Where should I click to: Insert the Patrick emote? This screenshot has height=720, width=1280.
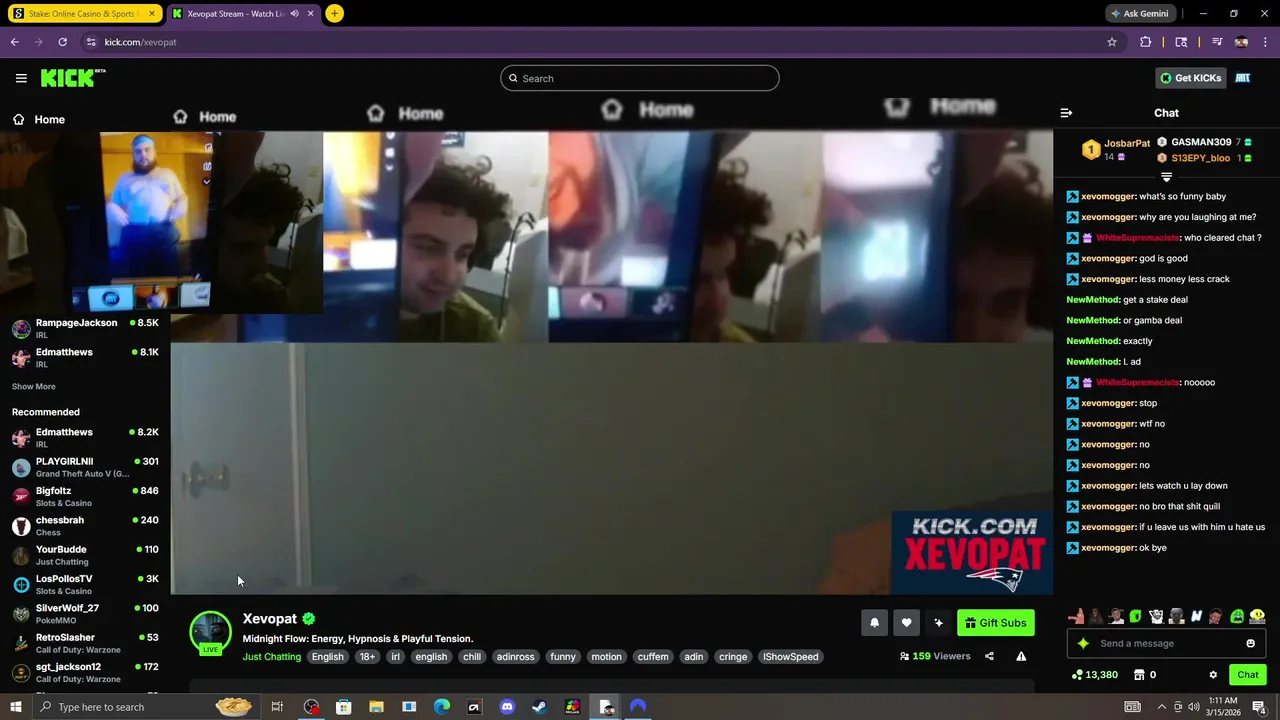(1076, 616)
